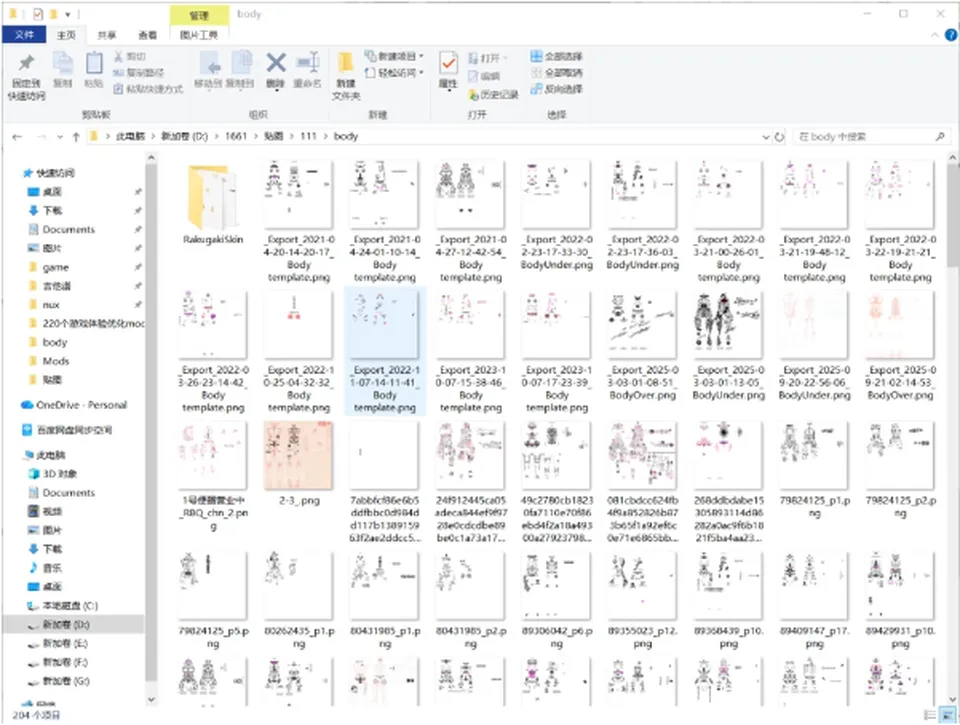Click the Rename (重命名) ribbon icon

pyautogui.click(x=307, y=62)
